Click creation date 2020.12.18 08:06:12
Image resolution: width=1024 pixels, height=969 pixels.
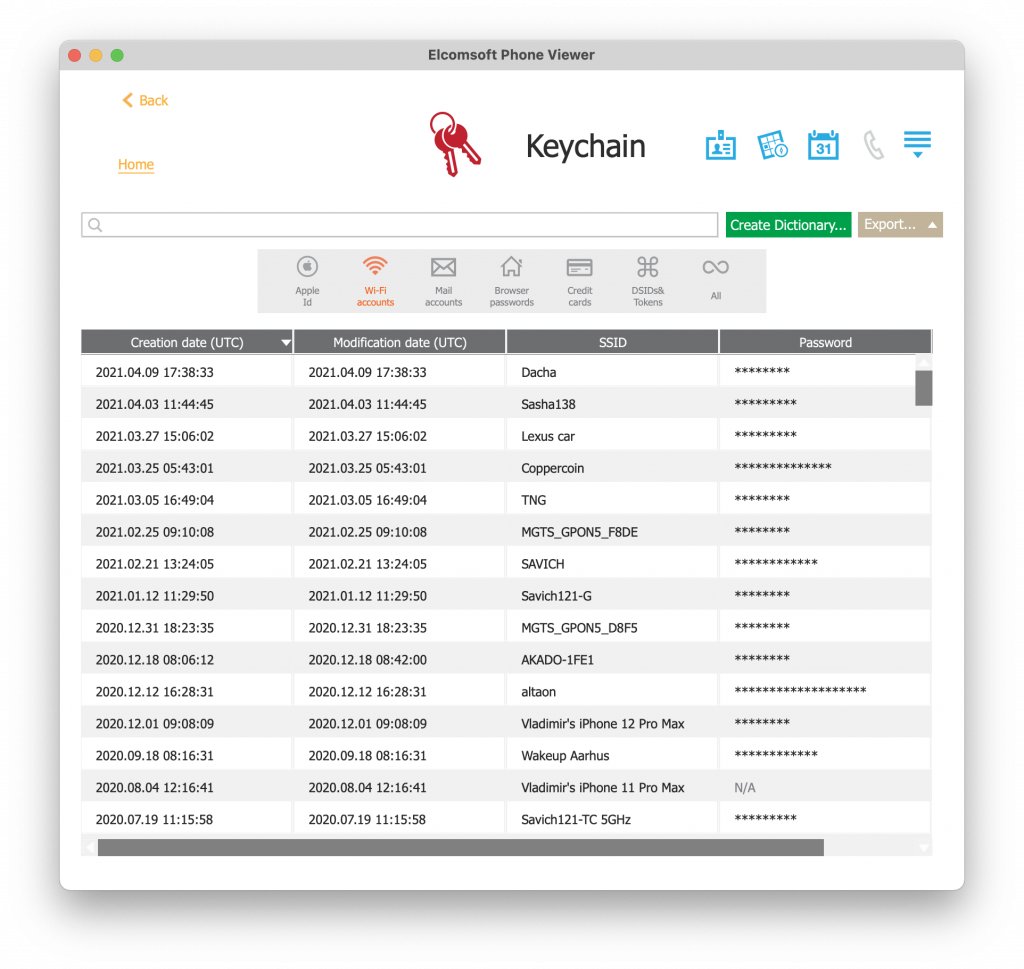[x=154, y=660]
